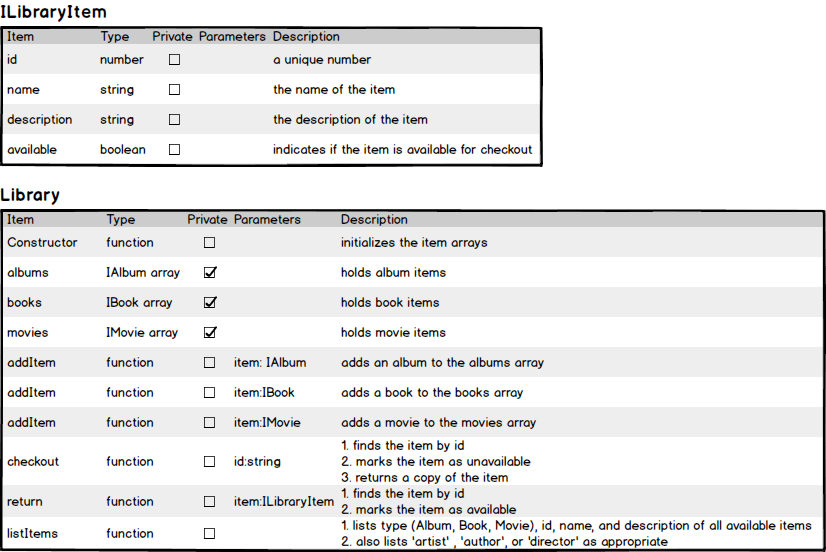Click the 'IAlbum array' type cell
The image size is (826, 552).
coord(143,272)
